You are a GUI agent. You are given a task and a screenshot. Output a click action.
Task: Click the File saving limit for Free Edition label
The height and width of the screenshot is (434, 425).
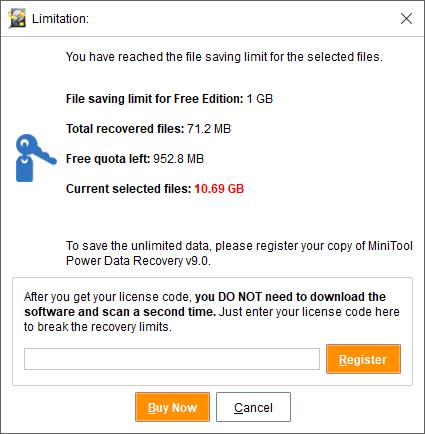(x=155, y=99)
